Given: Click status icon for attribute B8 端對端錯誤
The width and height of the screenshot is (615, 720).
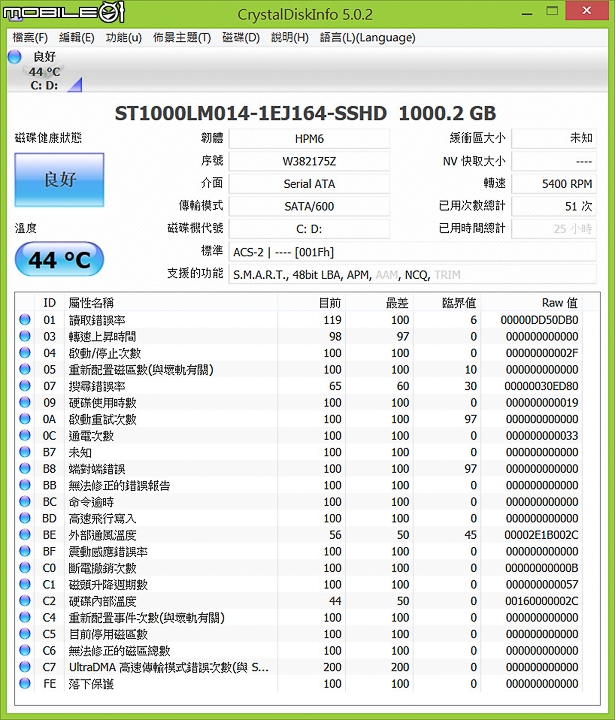Looking at the screenshot, I should point(25,468).
